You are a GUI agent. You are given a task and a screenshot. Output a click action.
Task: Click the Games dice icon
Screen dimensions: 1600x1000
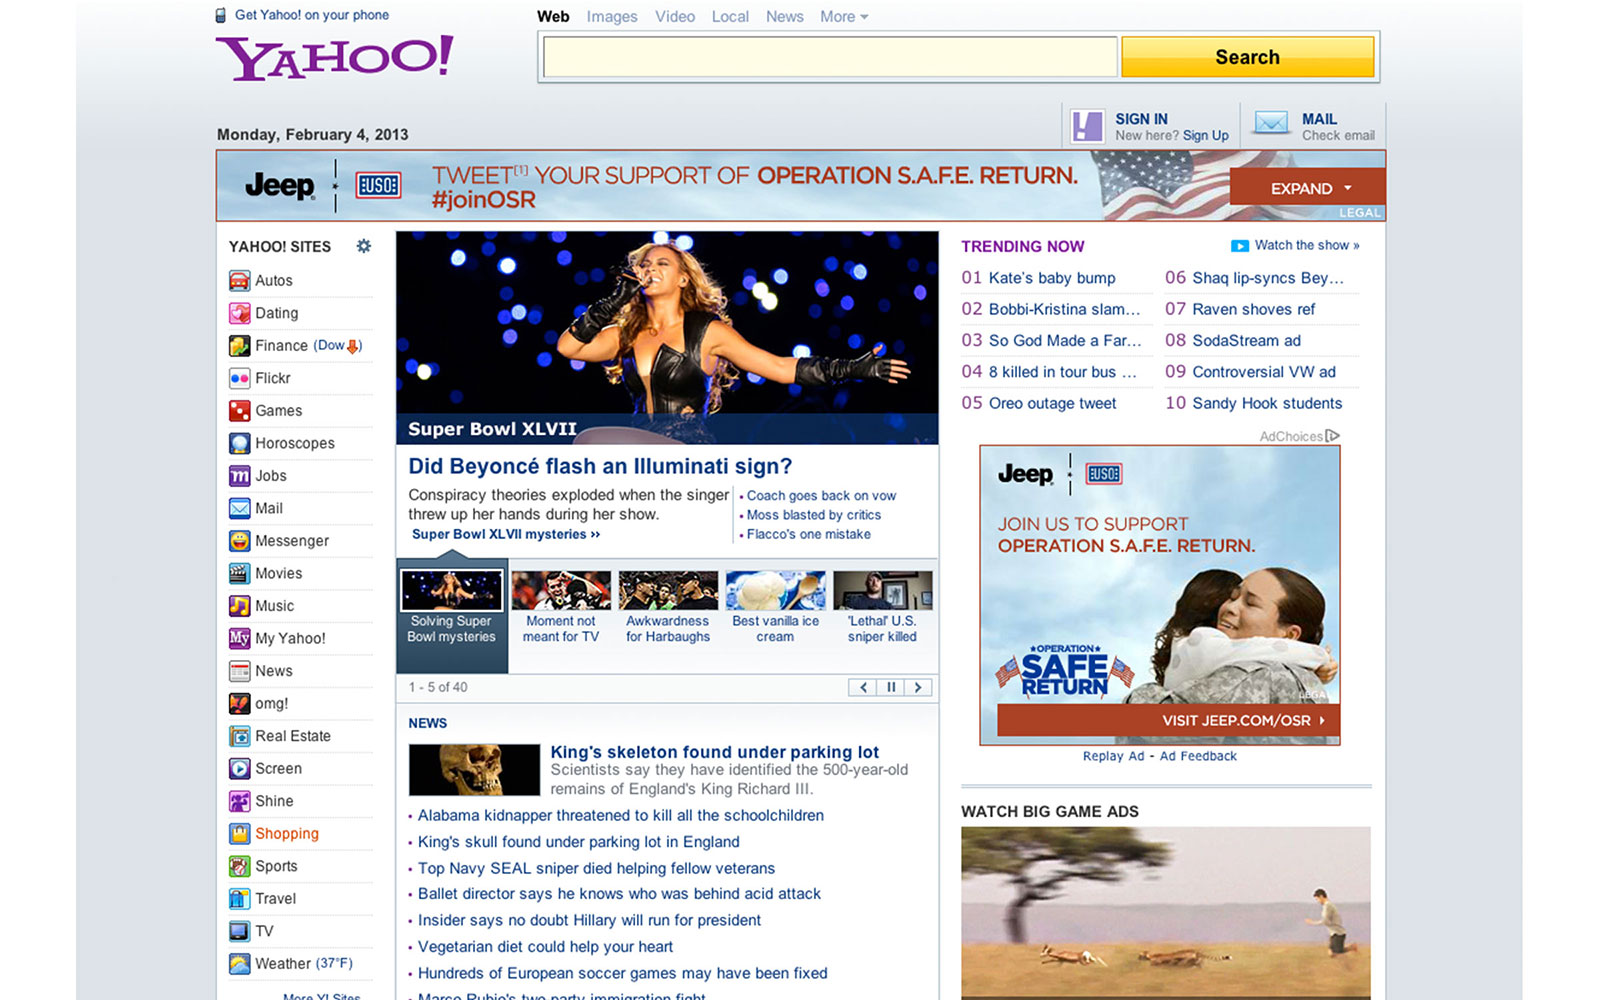[239, 411]
